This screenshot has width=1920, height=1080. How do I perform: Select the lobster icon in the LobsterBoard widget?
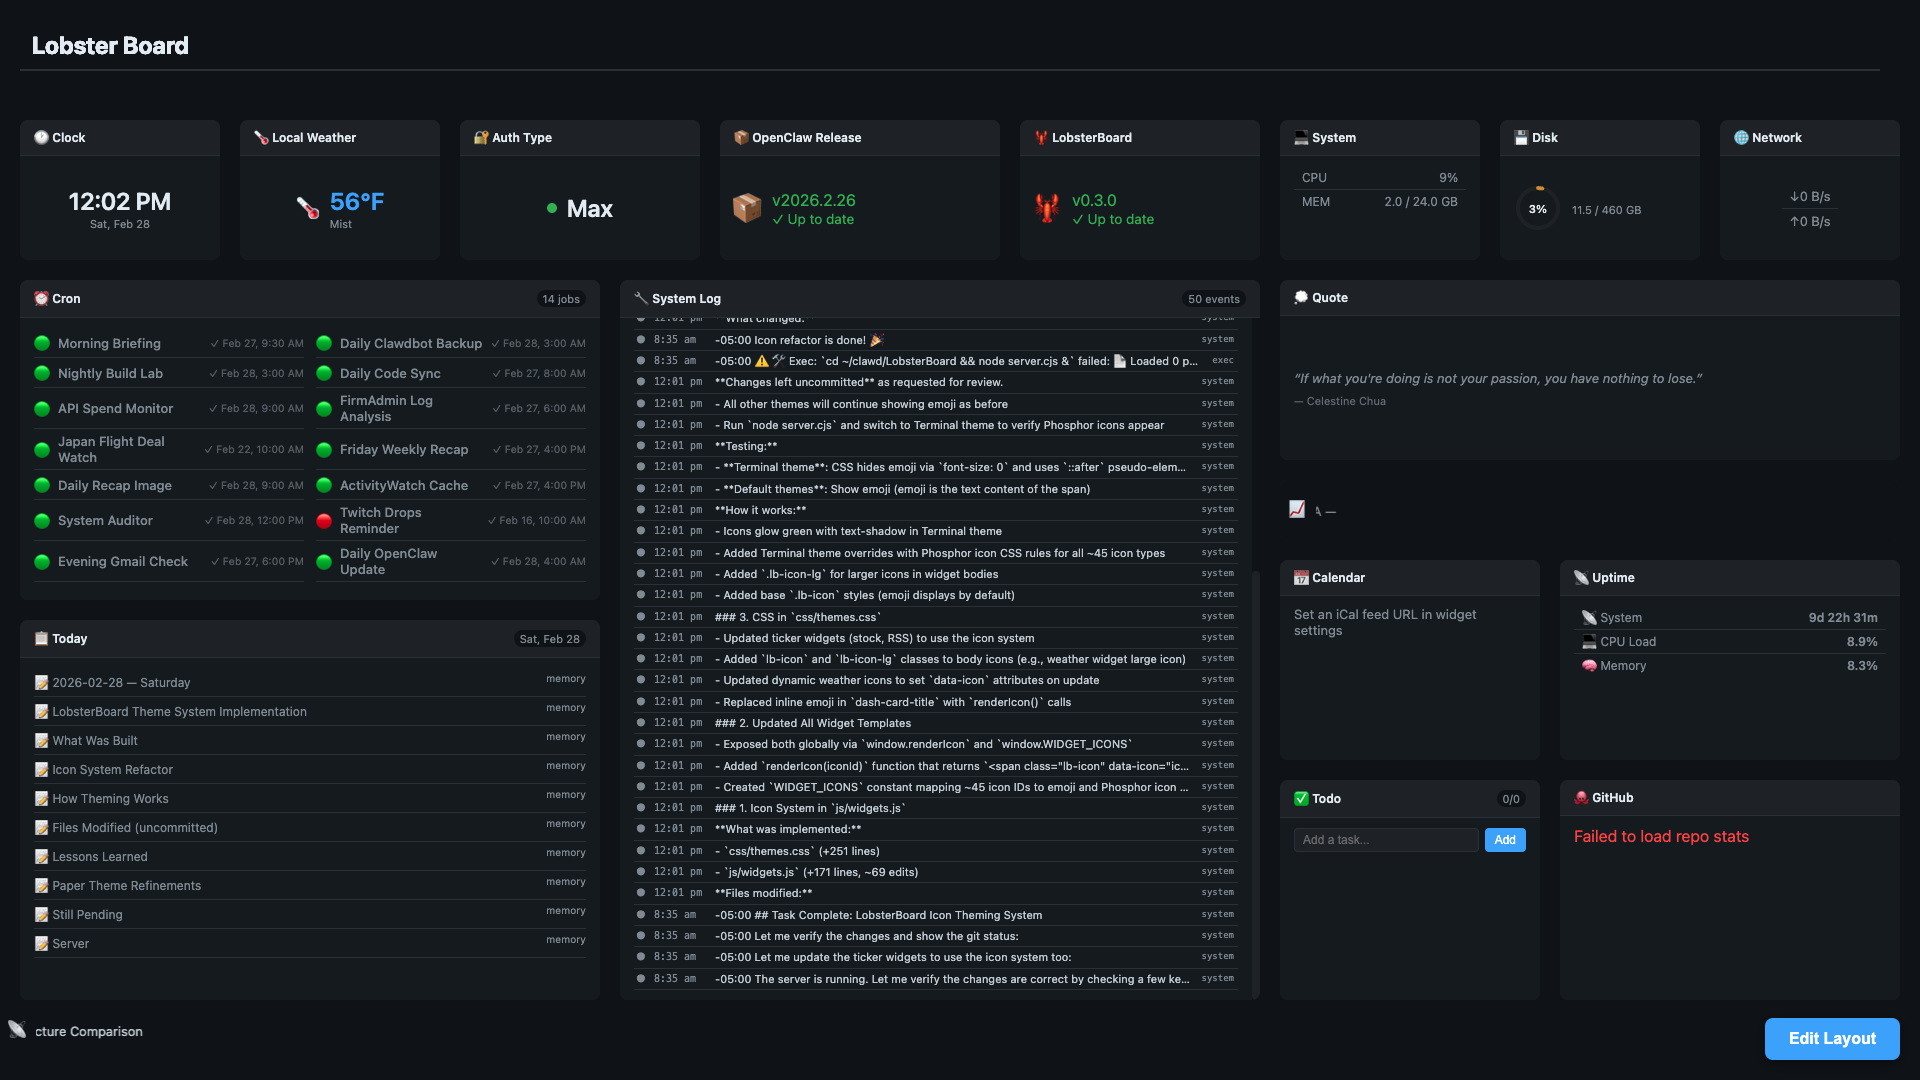pyautogui.click(x=1047, y=209)
